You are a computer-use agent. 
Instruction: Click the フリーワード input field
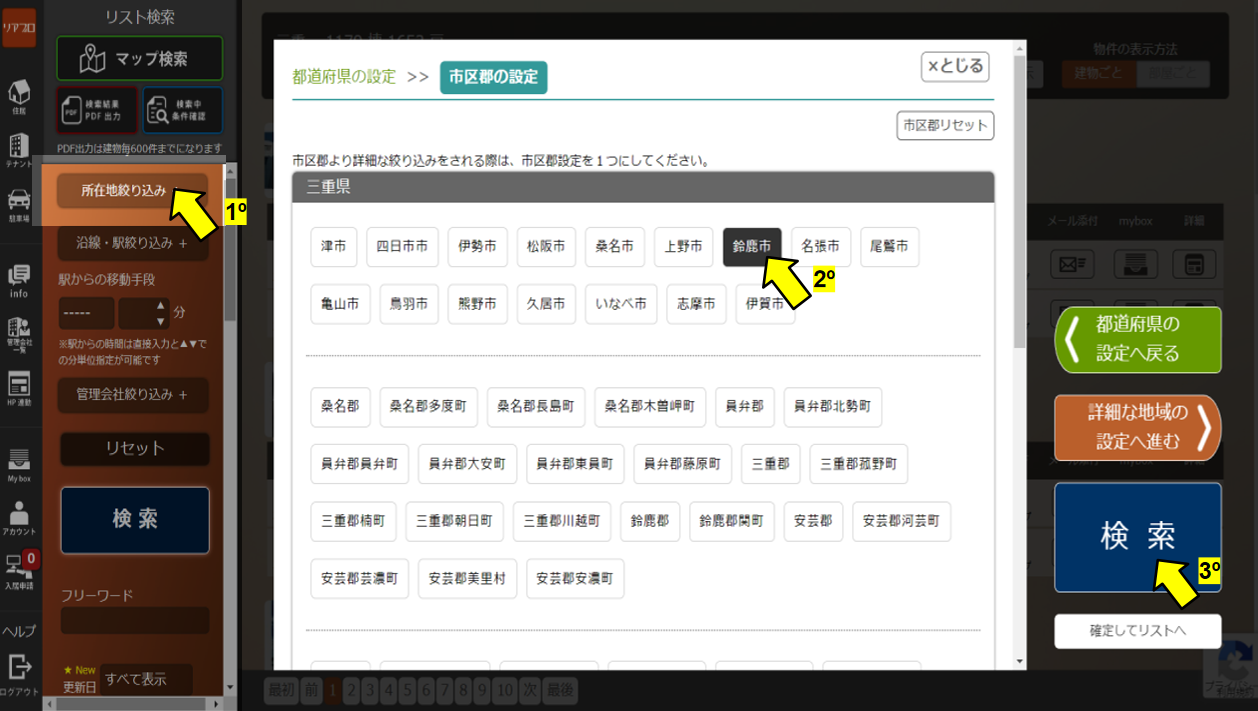point(135,621)
